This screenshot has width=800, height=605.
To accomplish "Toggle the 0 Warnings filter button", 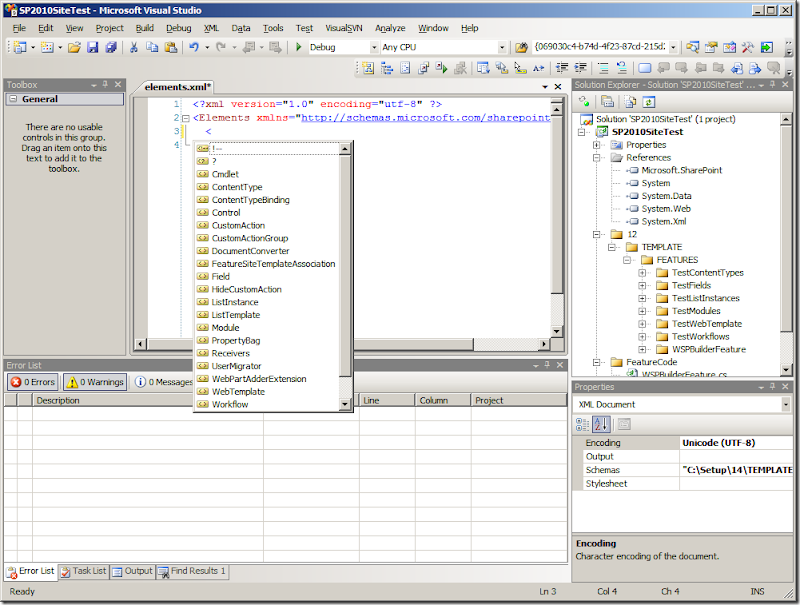I will coord(95,382).
